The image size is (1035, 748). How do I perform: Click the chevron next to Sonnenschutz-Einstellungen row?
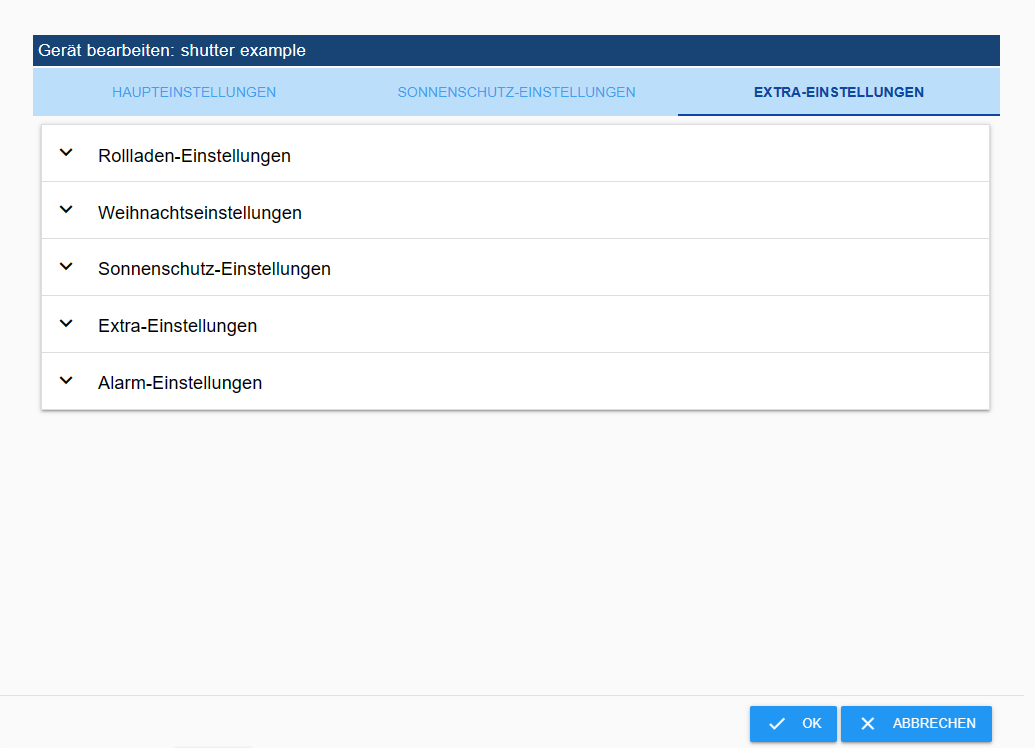pos(66,267)
